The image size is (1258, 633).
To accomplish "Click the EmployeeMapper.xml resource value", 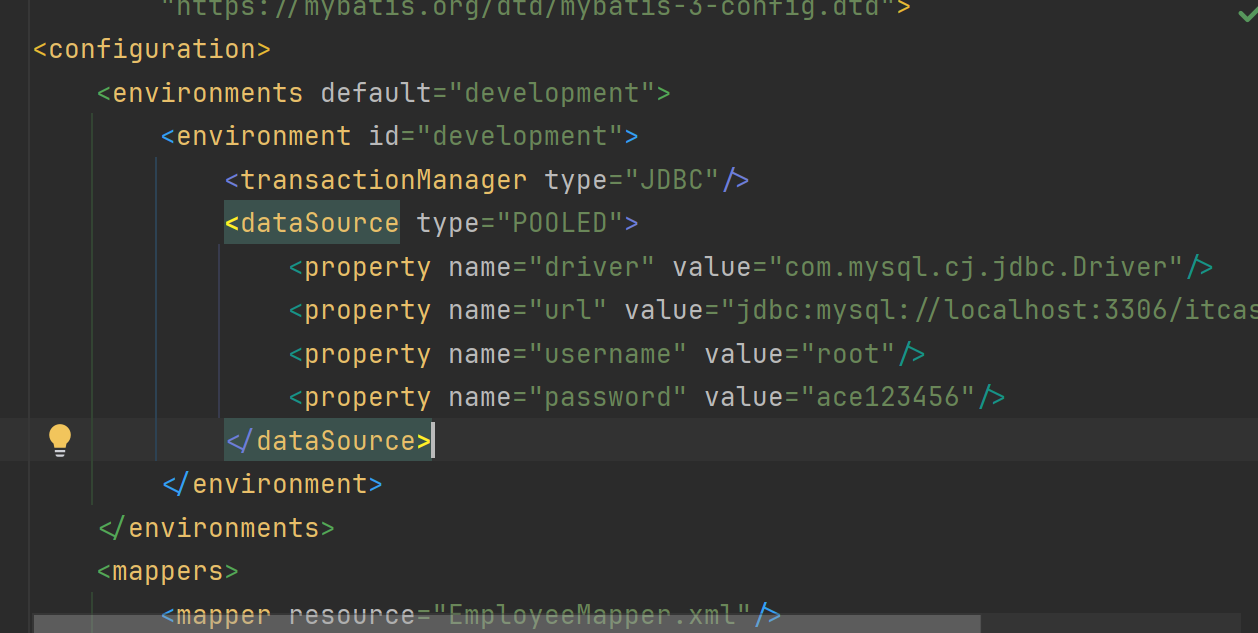I will (x=592, y=615).
